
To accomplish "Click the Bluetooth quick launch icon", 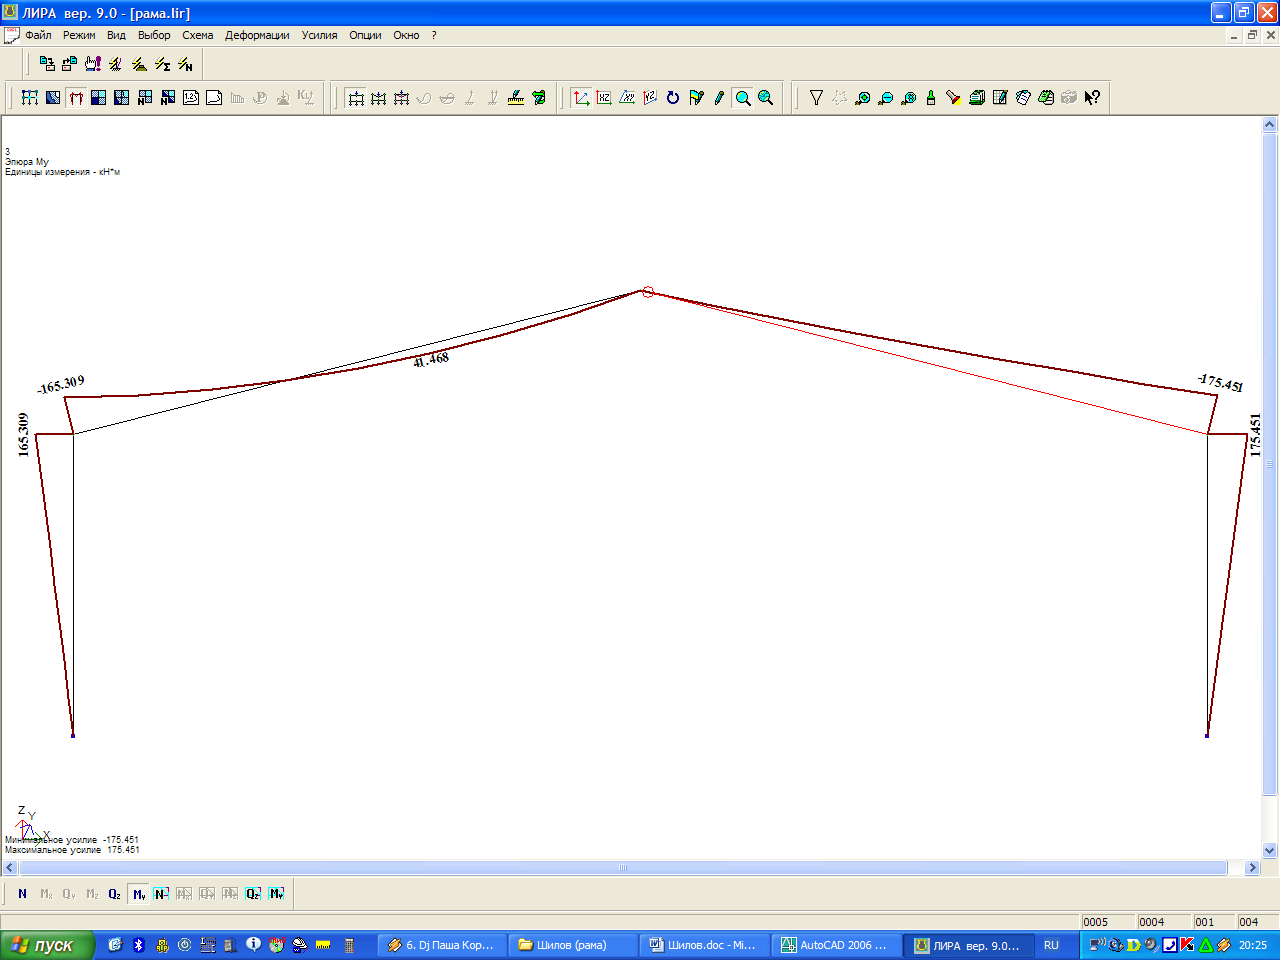I will point(139,945).
